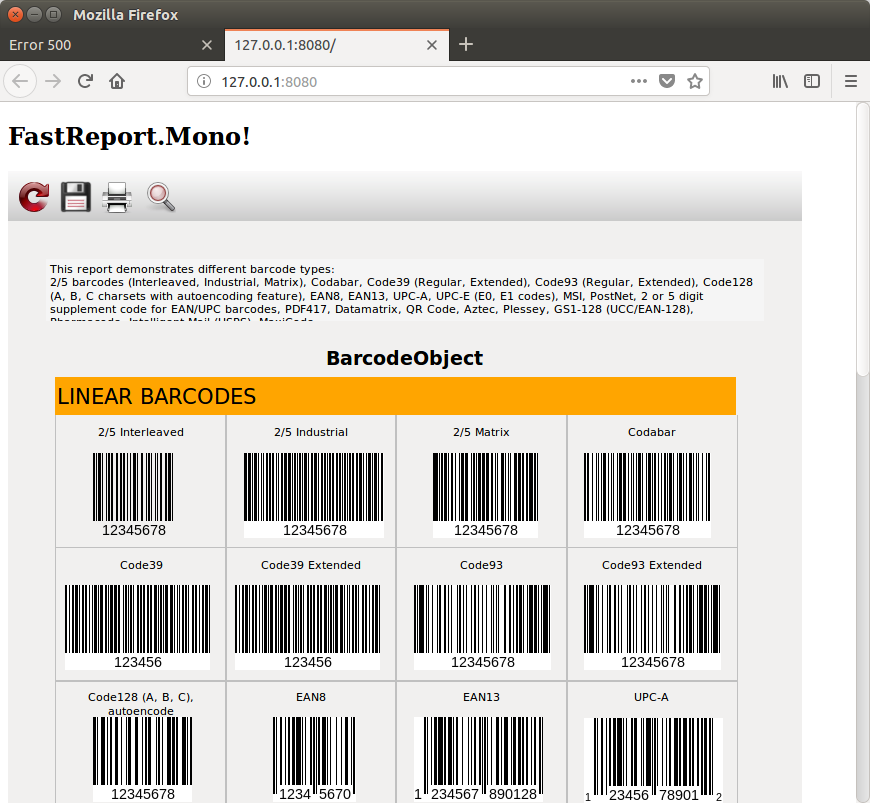Go back with browser back arrow
This screenshot has width=870, height=803.
point(20,82)
